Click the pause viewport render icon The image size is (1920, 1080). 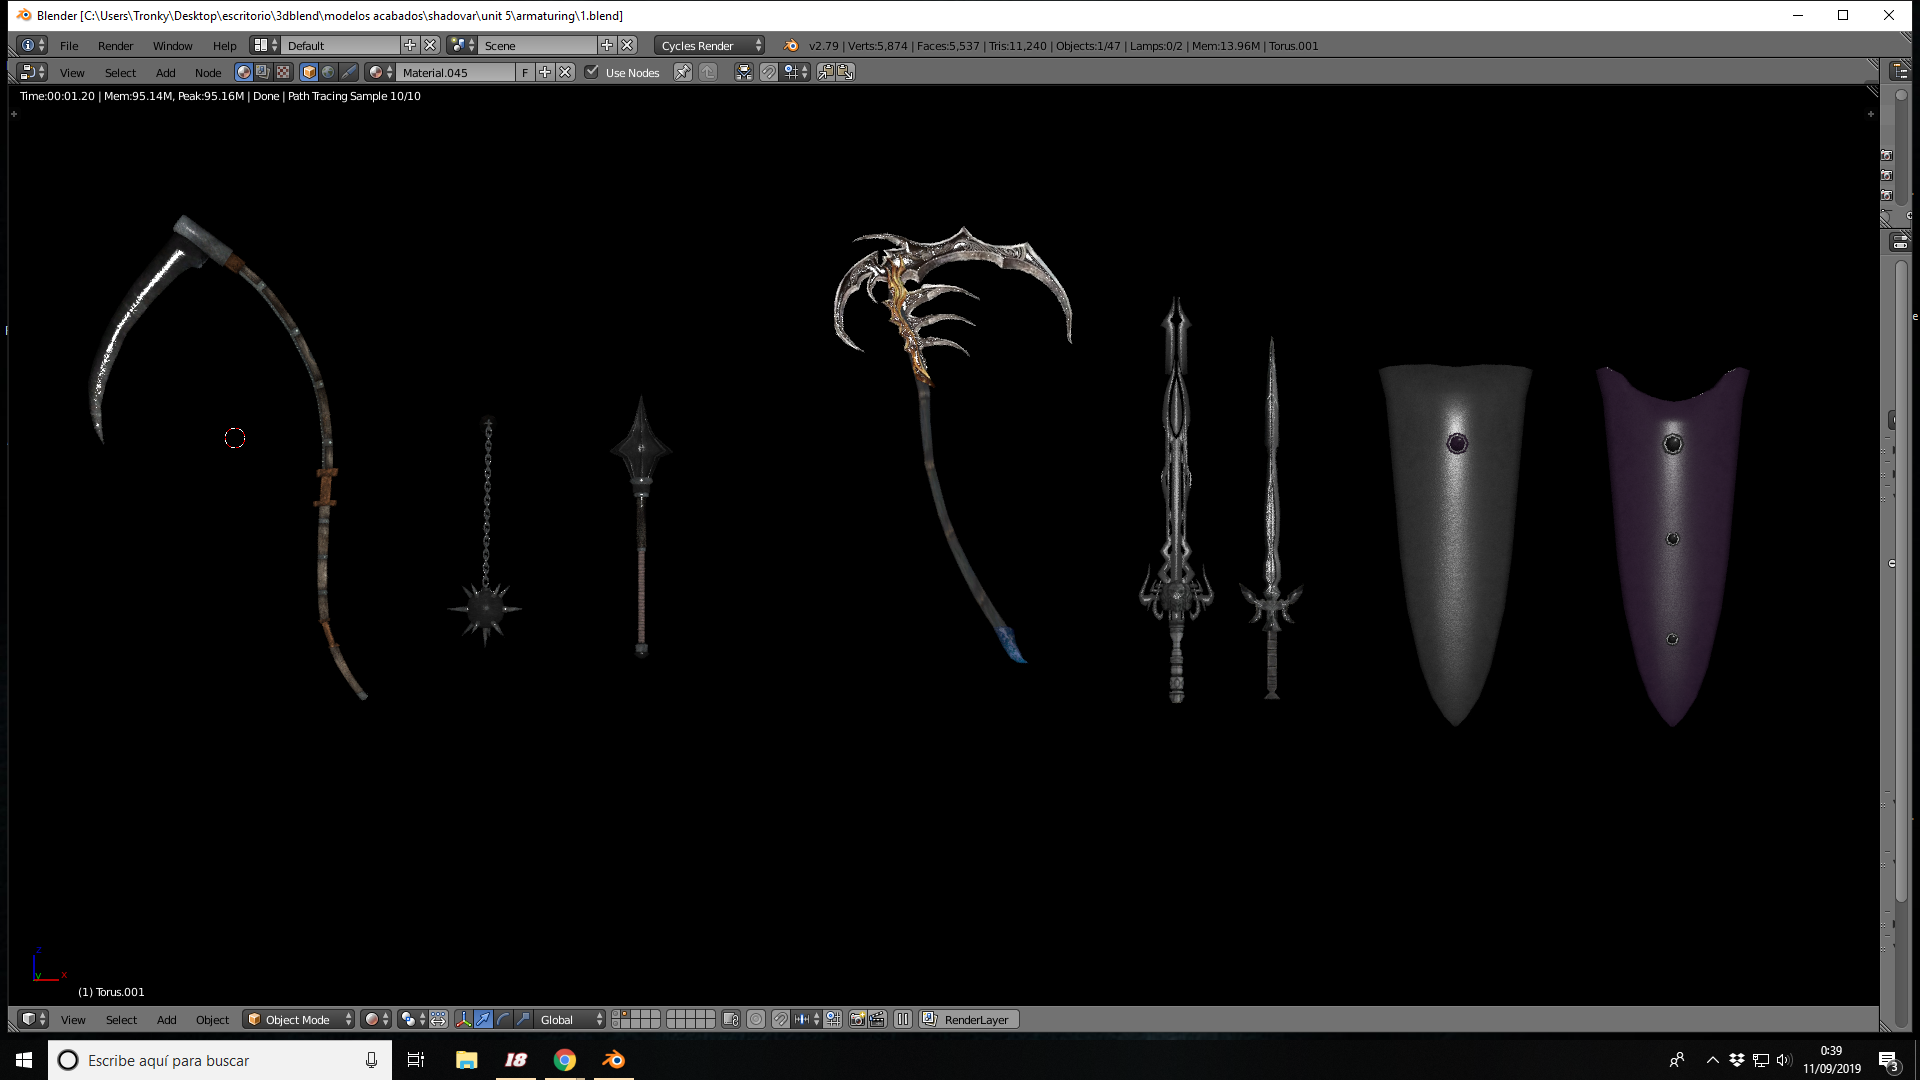903,1019
